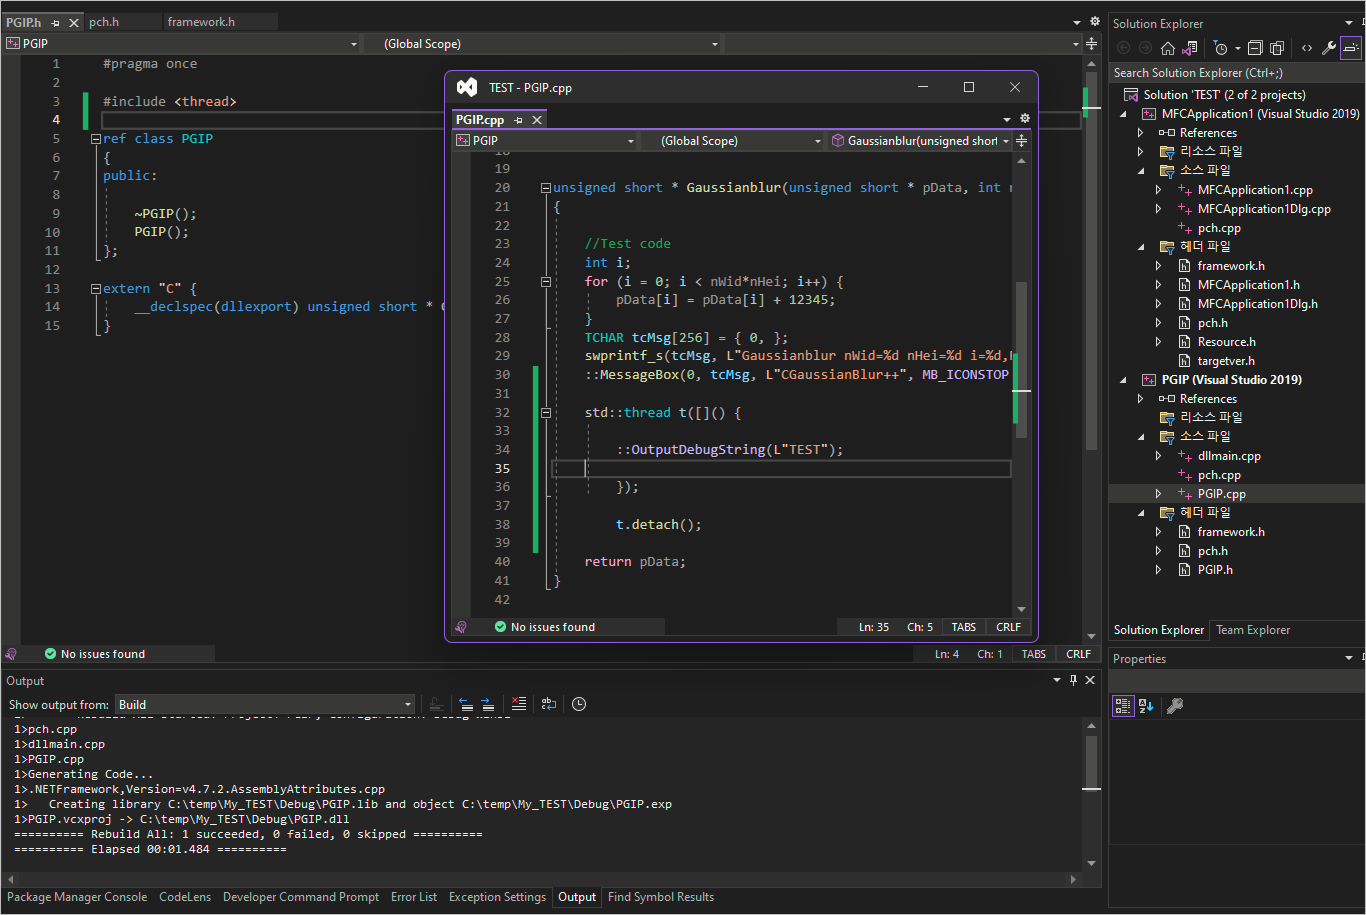
Task: Open Properties wrench icon in Solution Explorer
Action: (x=1329, y=48)
